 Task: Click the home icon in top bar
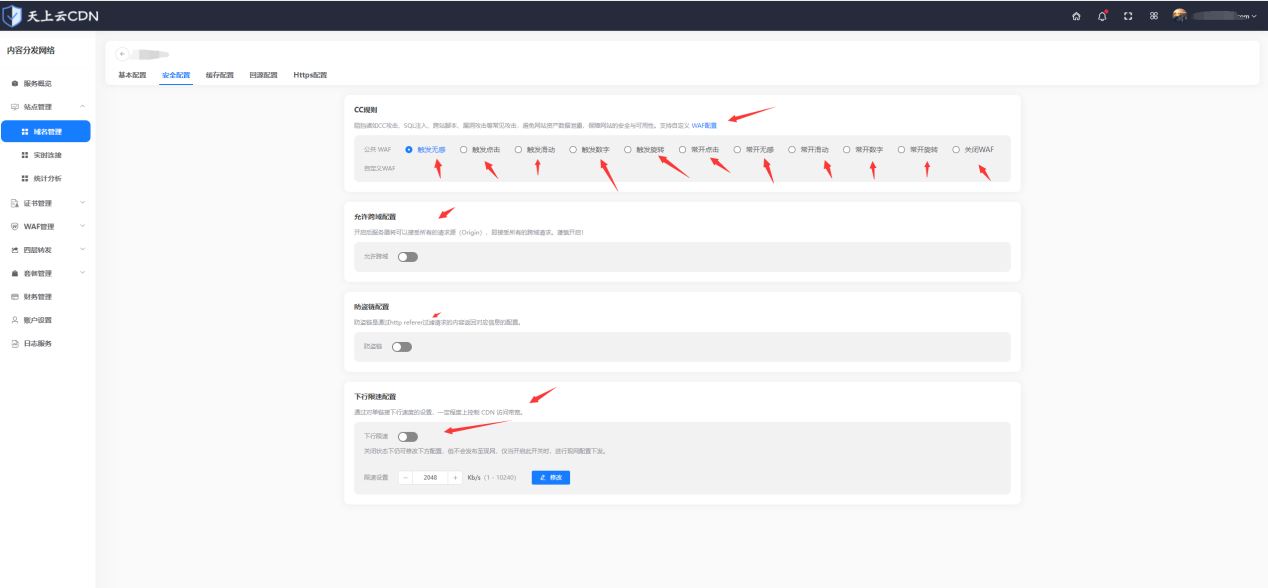1076,16
